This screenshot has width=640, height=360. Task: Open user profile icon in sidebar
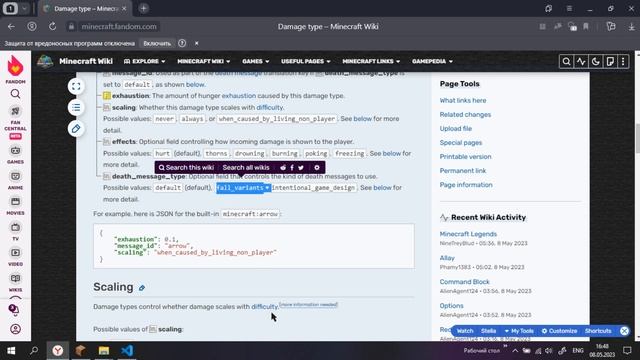click(x=15, y=329)
